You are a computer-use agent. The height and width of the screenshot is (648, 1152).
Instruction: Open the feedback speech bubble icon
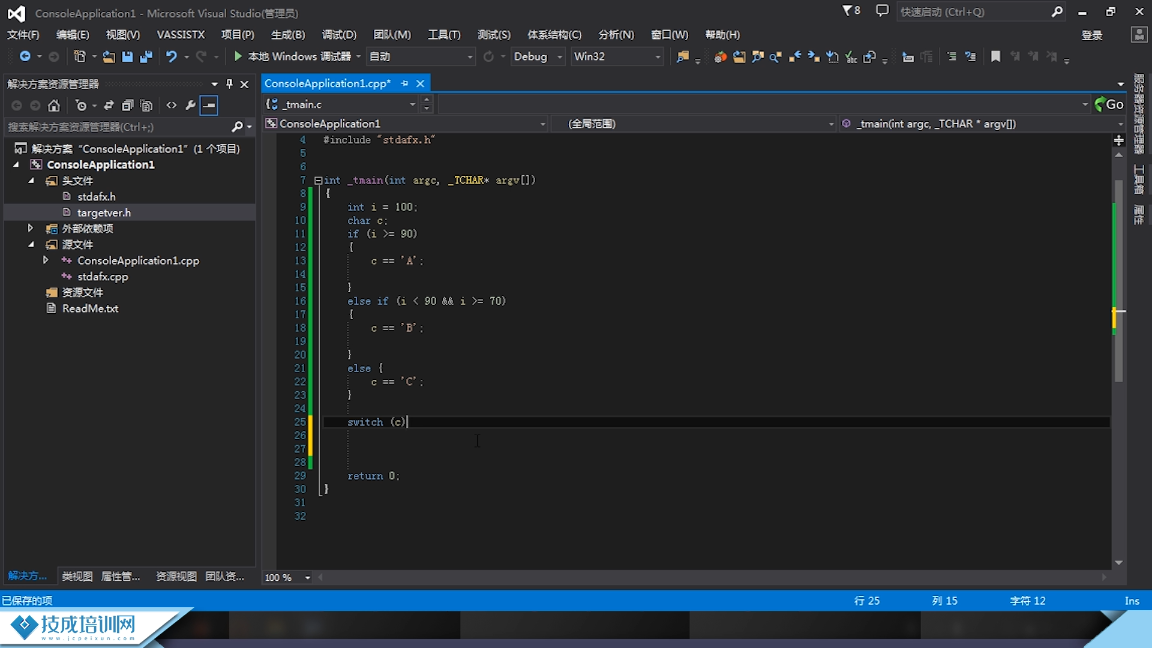[x=882, y=11]
